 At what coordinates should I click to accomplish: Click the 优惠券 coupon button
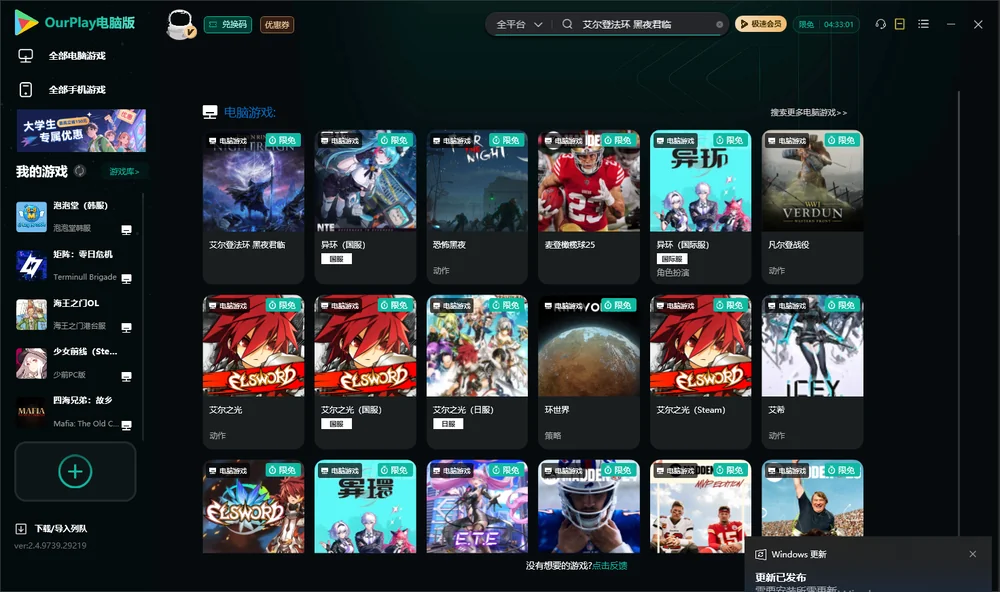coord(277,25)
